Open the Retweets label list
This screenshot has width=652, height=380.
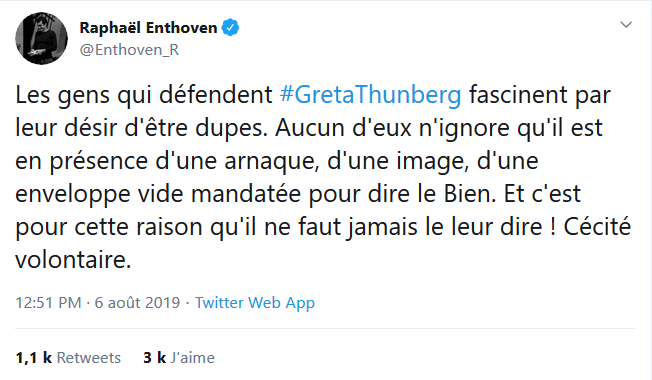[89, 358]
